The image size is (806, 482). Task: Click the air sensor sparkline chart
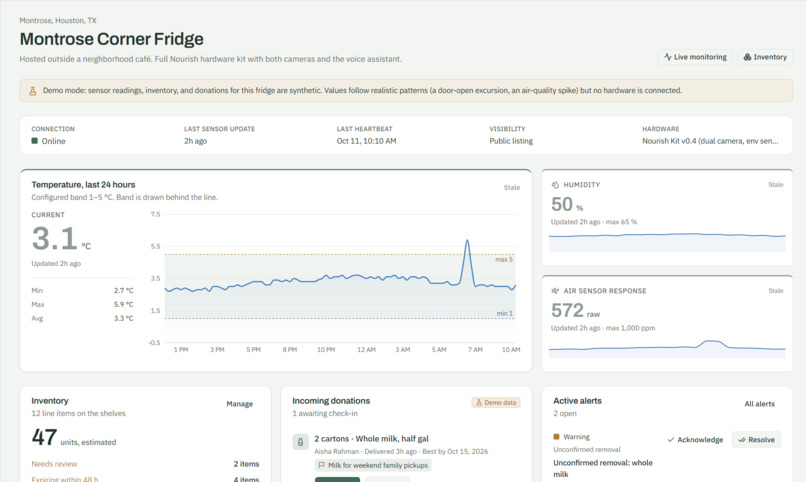click(667, 348)
